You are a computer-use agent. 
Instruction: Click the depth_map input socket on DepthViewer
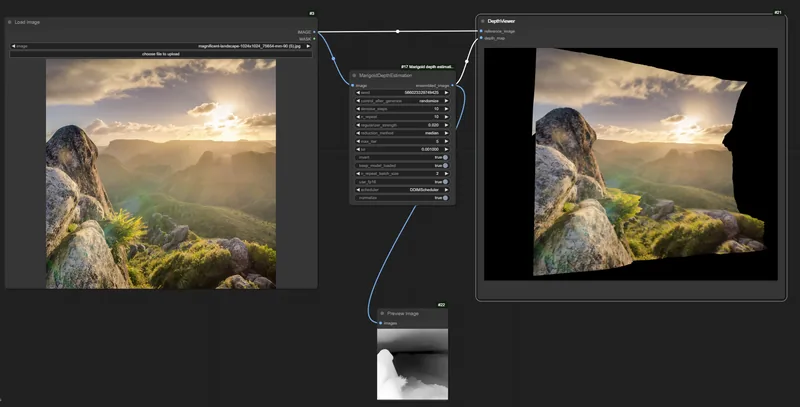(x=481, y=38)
